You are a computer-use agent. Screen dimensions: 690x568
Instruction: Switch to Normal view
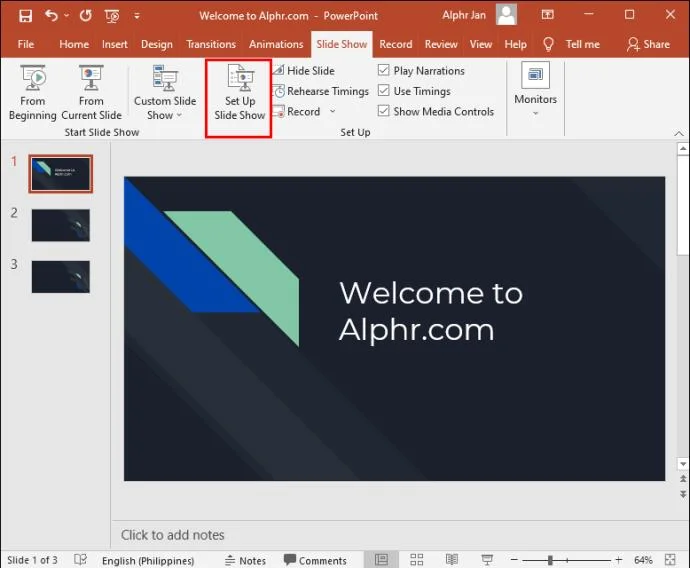(381, 560)
